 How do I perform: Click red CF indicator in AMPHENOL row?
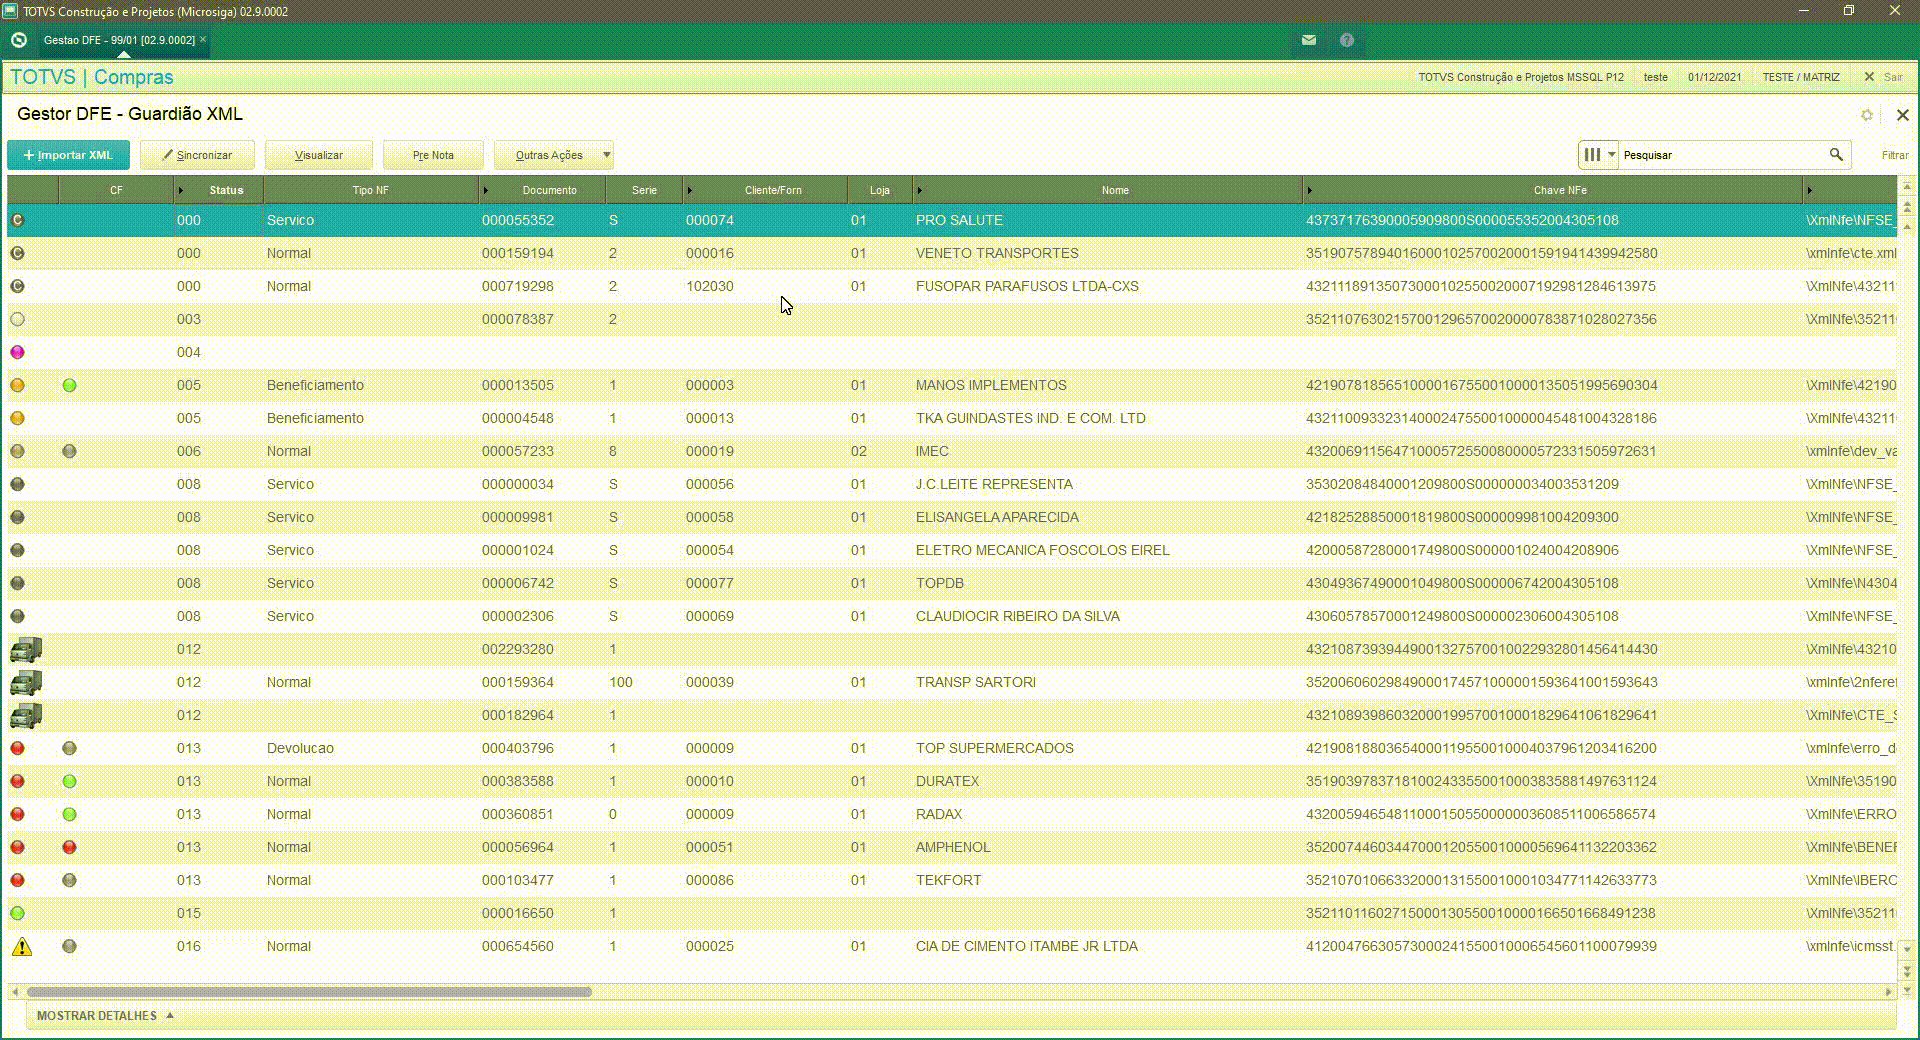pyautogui.click(x=69, y=847)
